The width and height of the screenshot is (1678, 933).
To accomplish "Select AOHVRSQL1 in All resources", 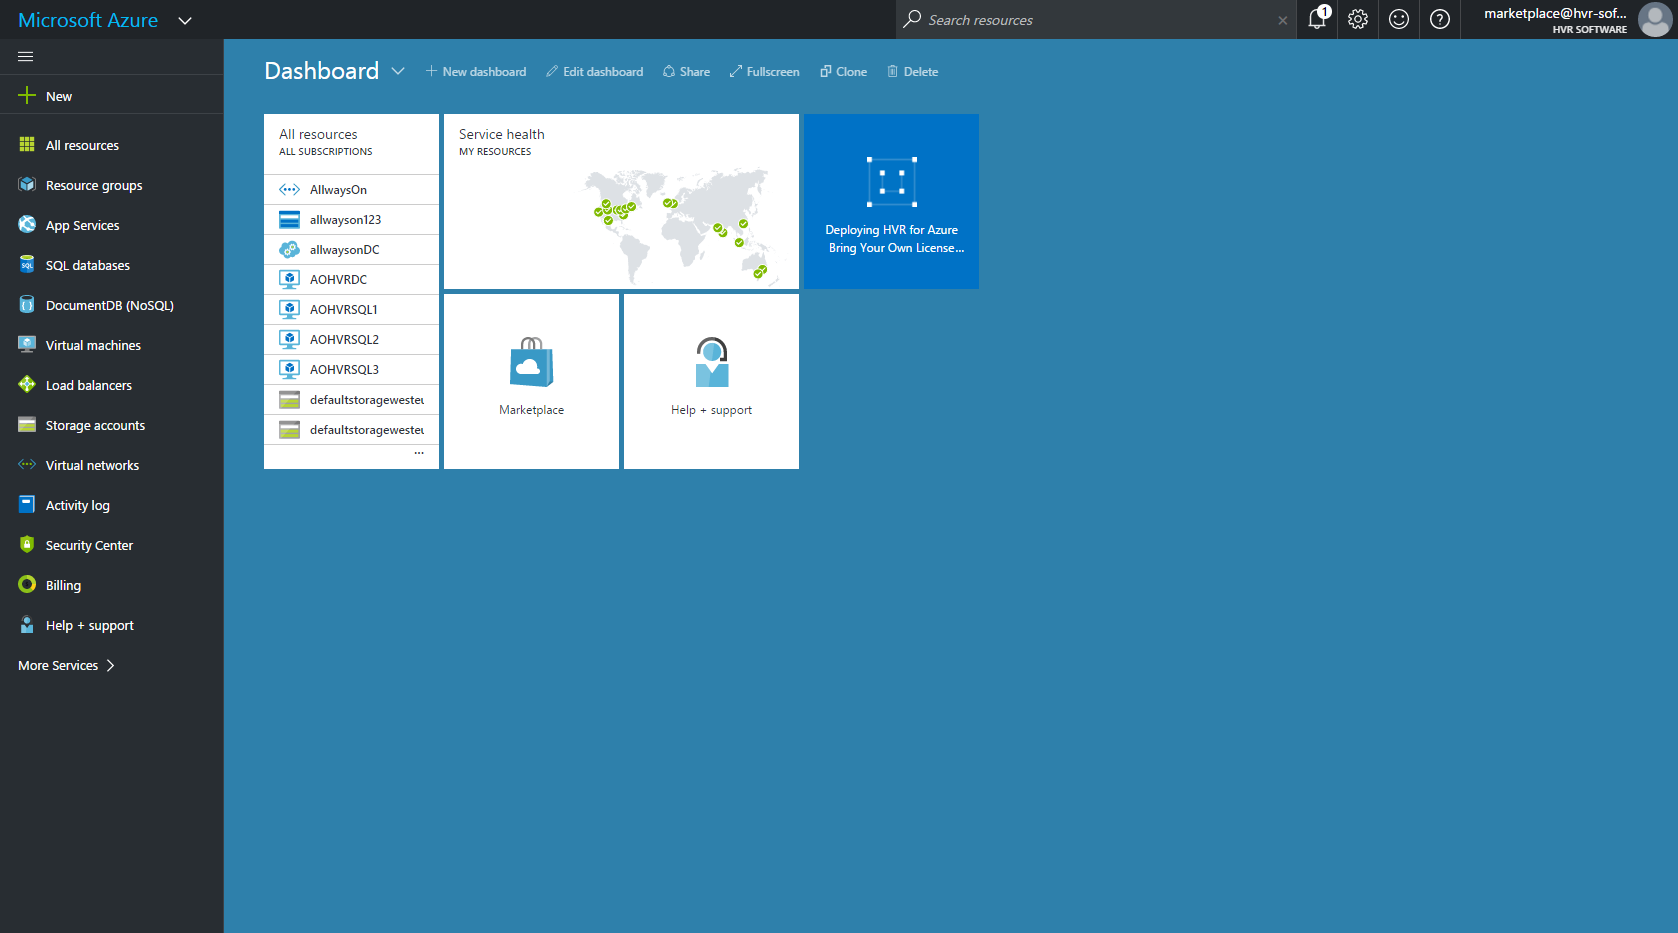I will pos(351,310).
